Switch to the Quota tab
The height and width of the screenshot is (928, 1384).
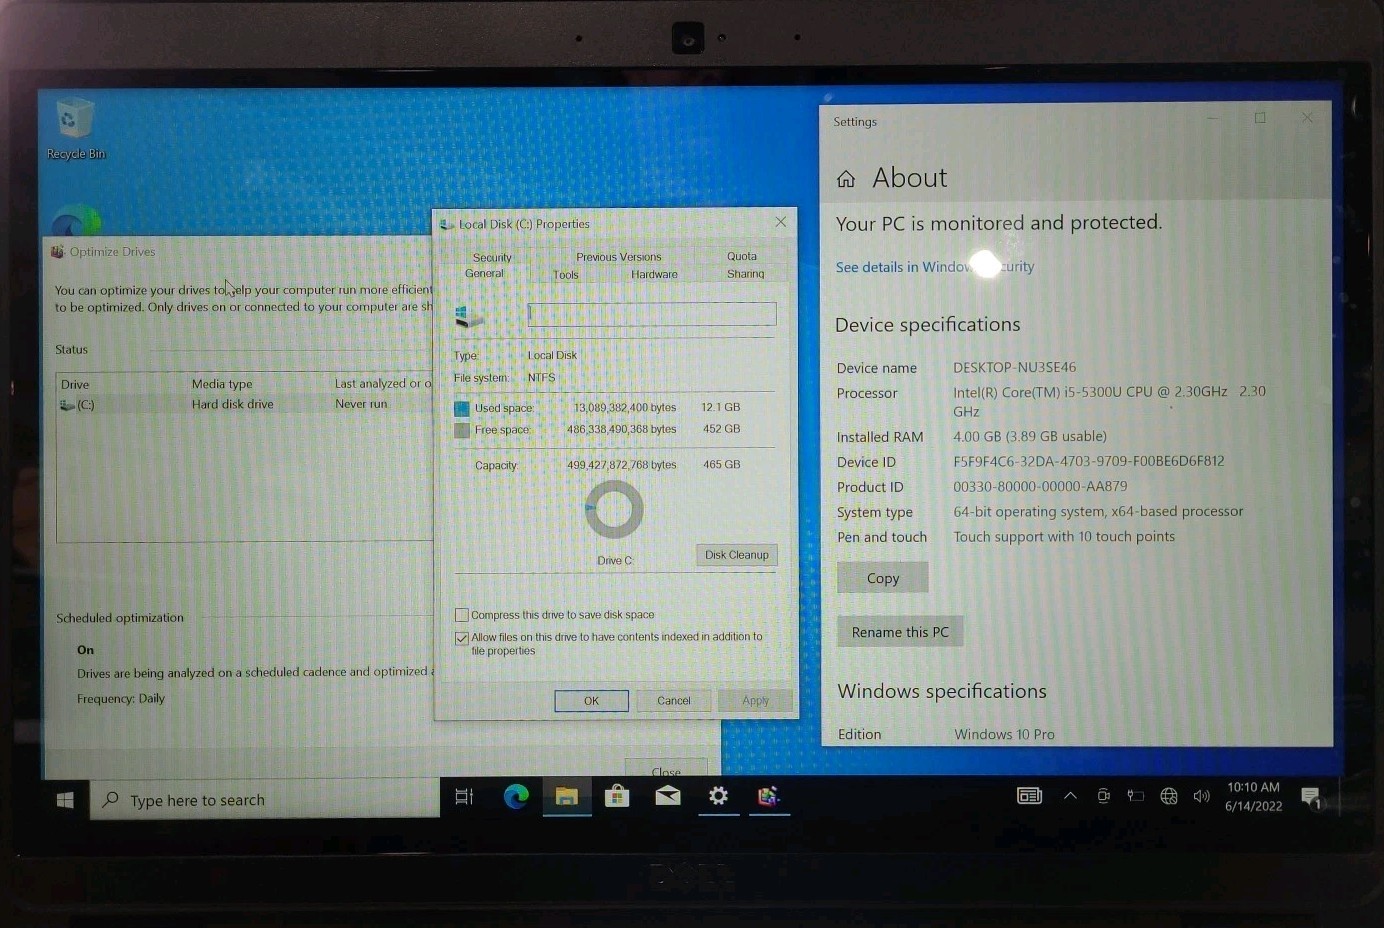[x=742, y=256]
